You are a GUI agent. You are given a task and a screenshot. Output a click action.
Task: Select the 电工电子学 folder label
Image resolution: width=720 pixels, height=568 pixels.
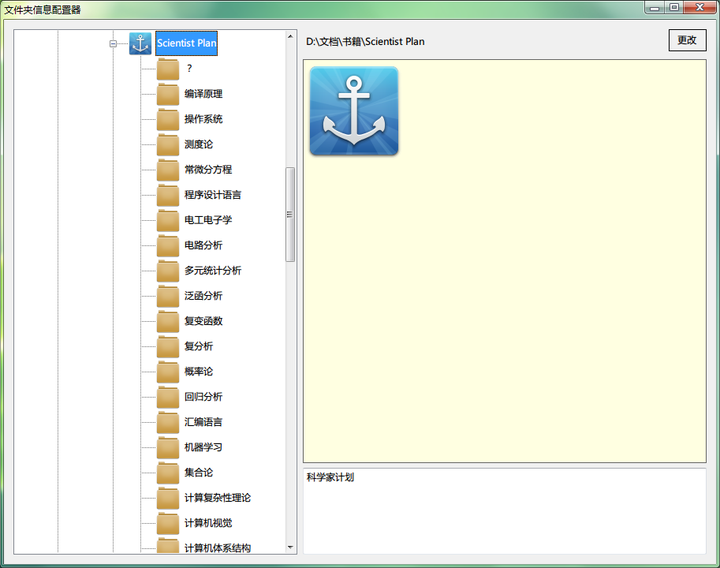pos(208,220)
